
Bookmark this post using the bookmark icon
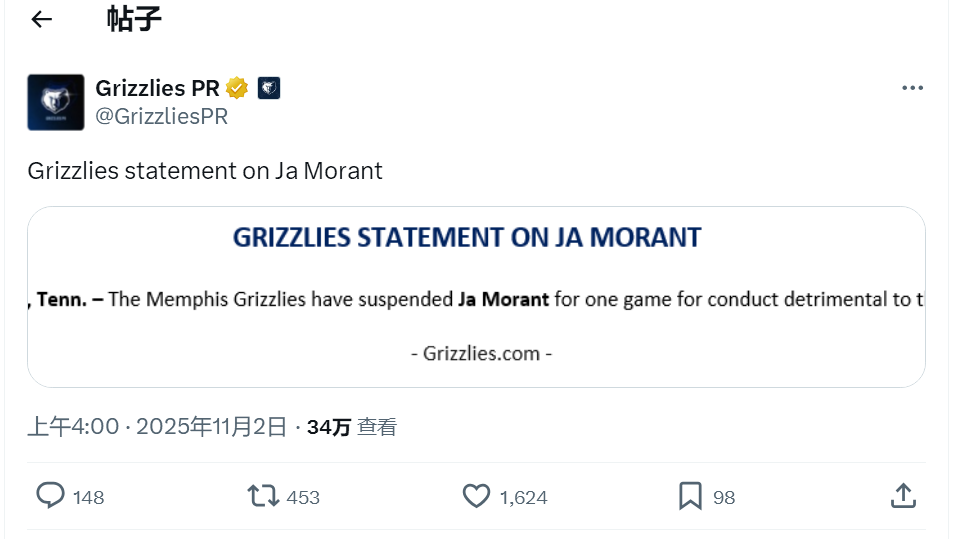(690, 495)
